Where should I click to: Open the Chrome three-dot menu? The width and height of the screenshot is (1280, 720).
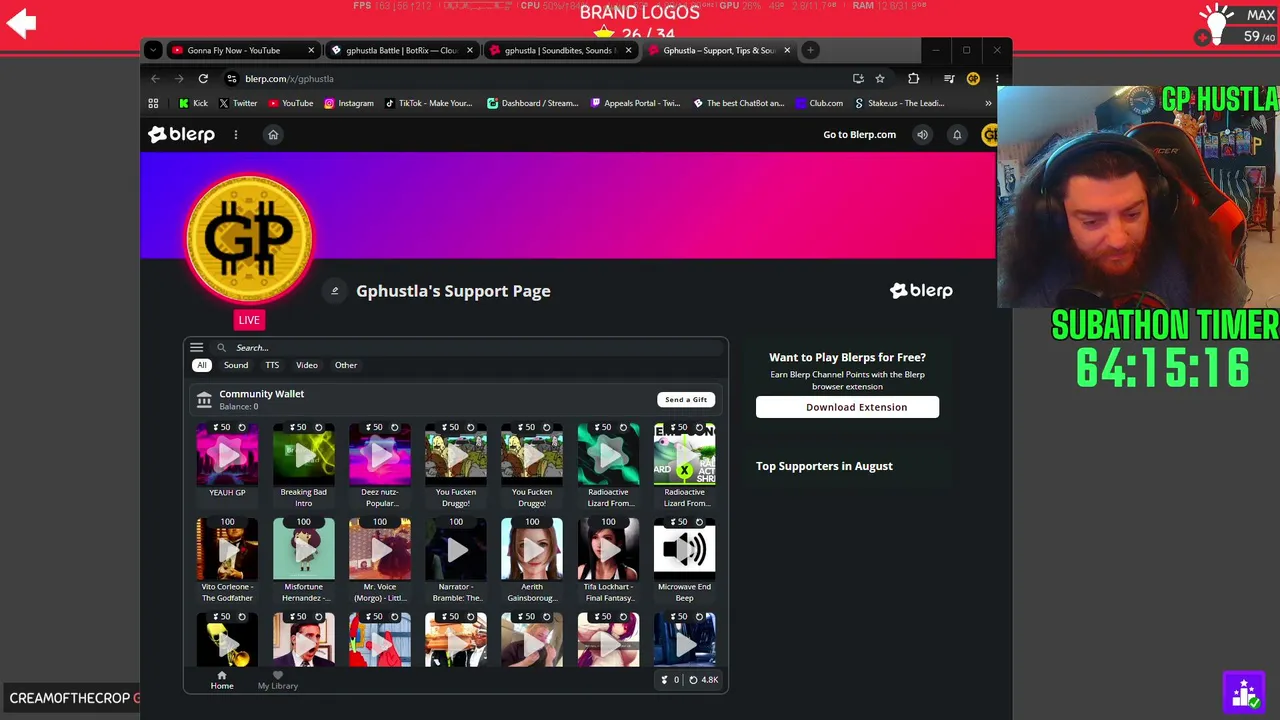coord(997,79)
